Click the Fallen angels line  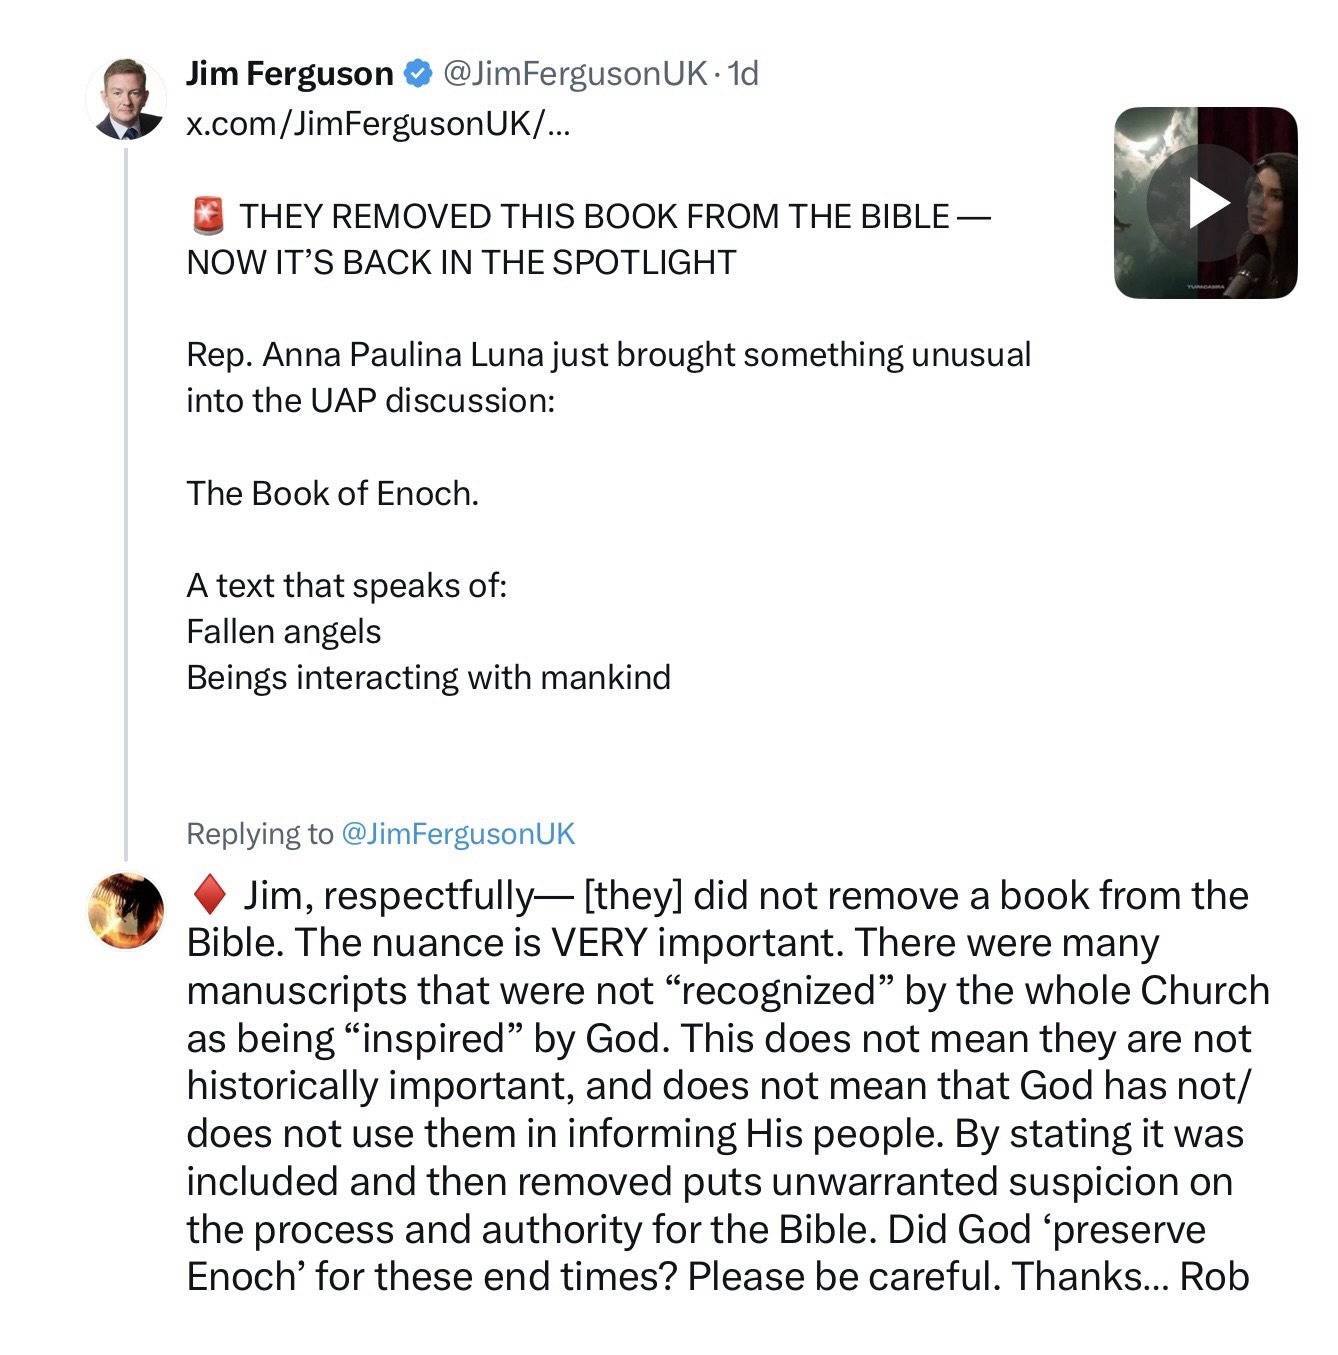point(283,632)
